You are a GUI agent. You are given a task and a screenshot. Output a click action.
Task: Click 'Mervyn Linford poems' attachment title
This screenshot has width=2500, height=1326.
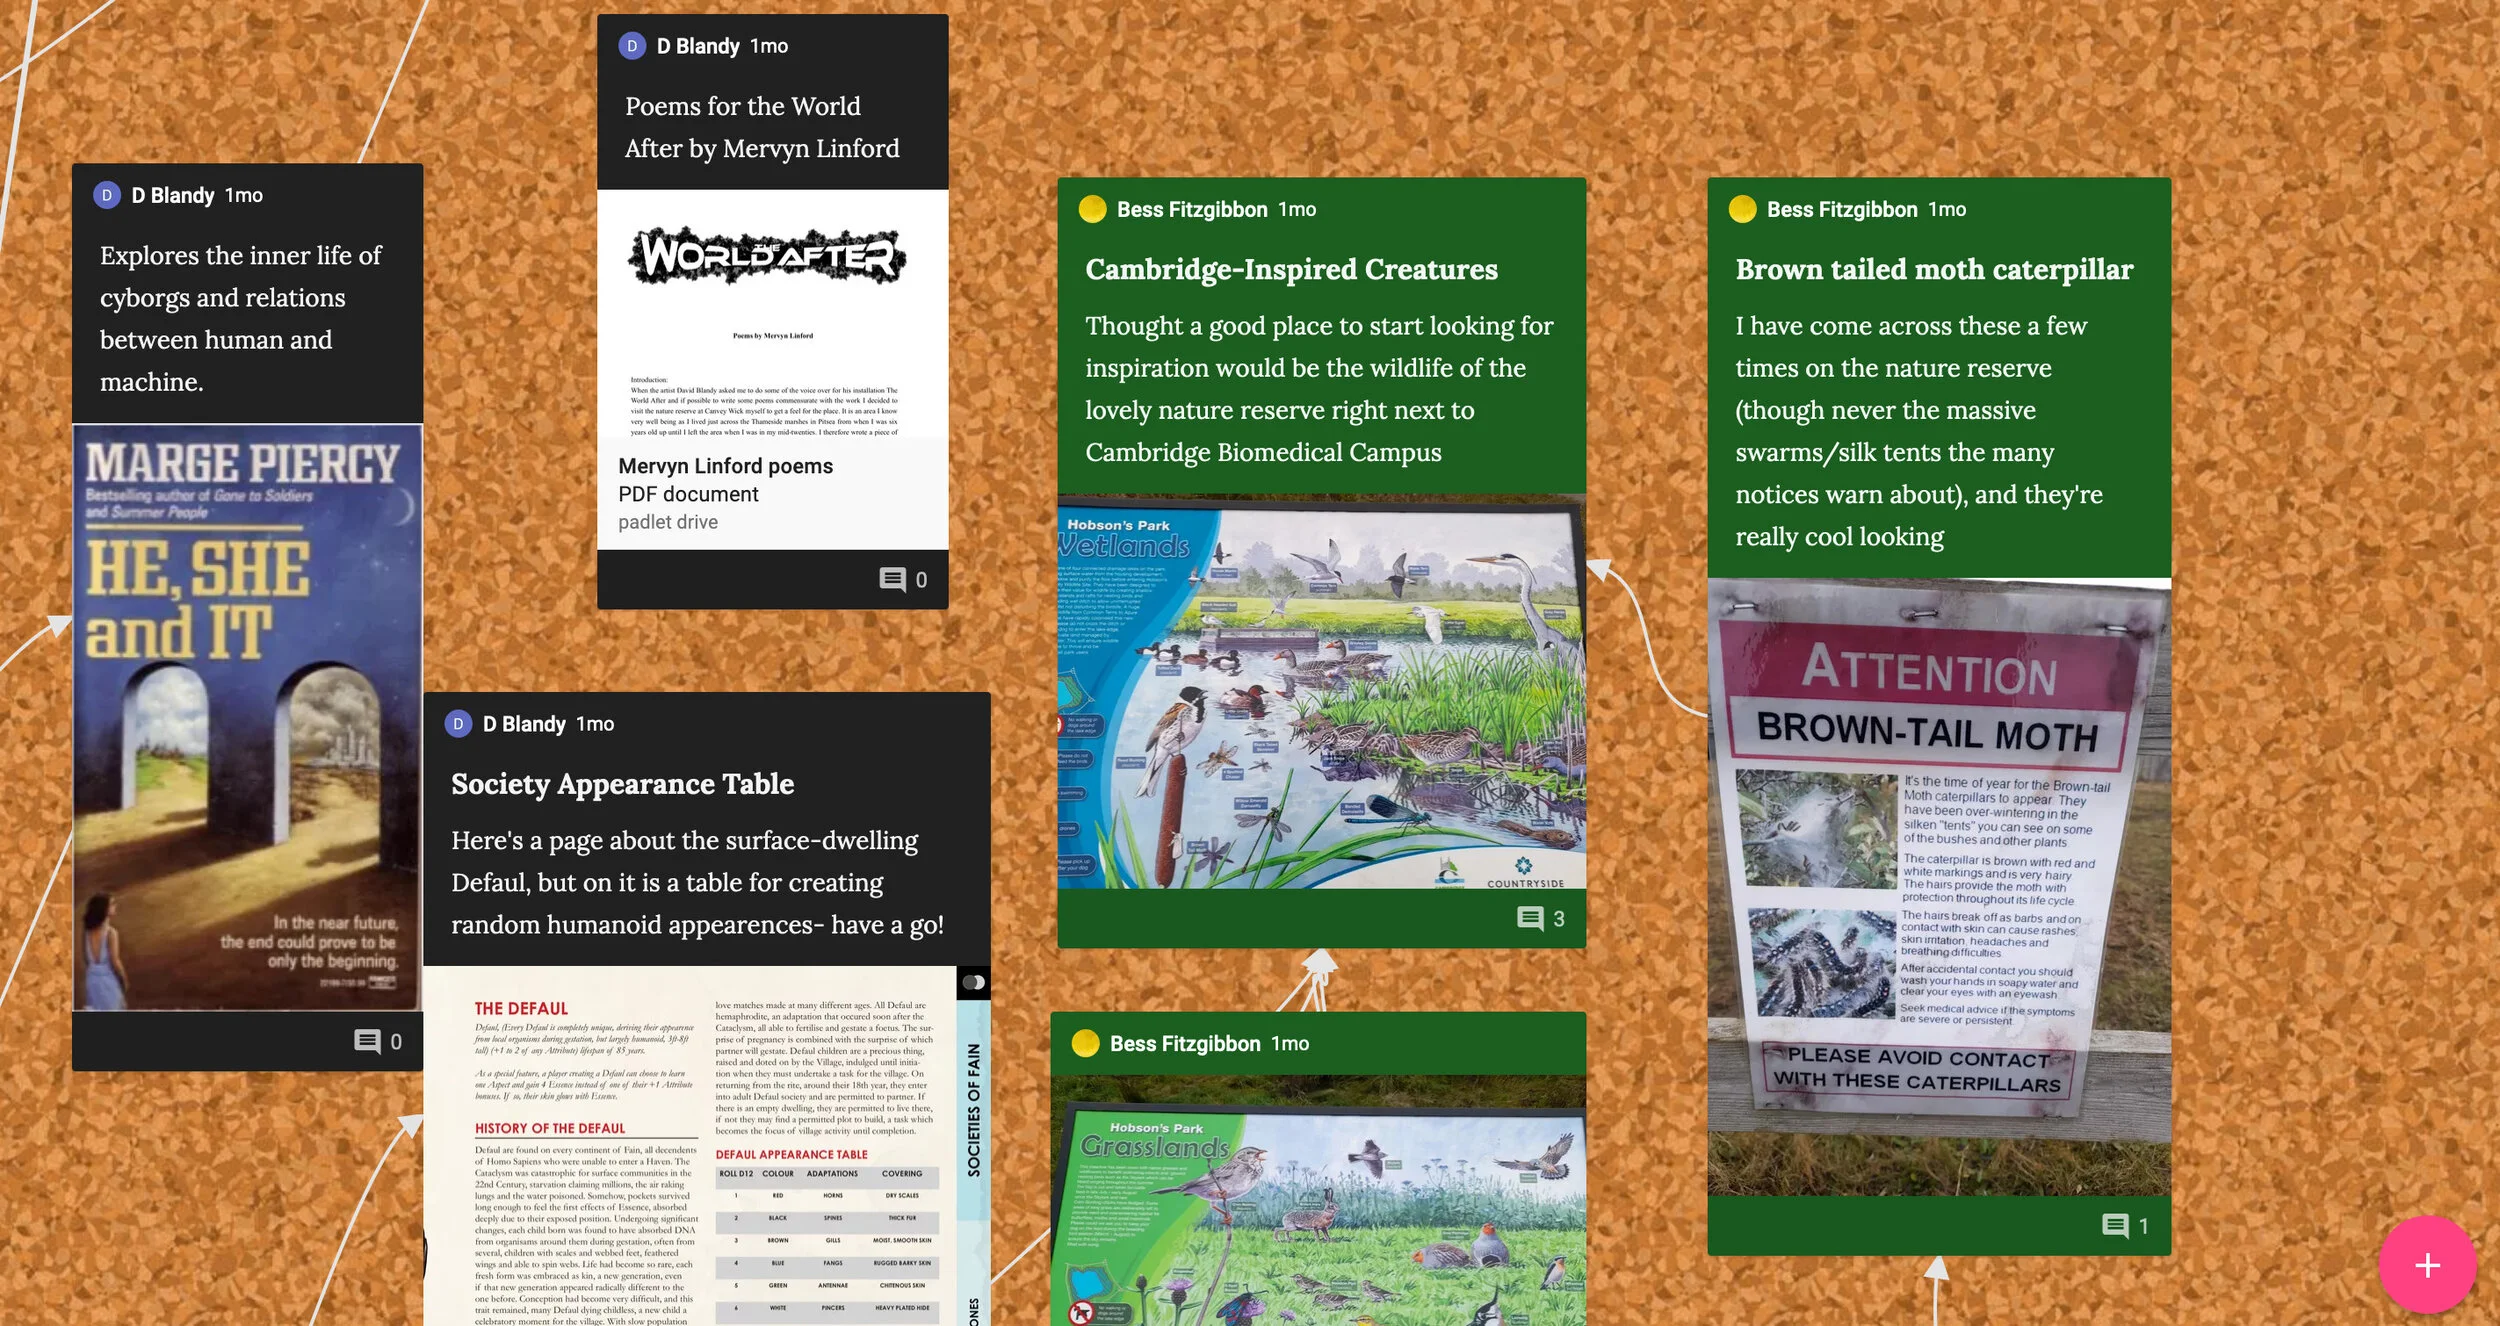coord(725,466)
